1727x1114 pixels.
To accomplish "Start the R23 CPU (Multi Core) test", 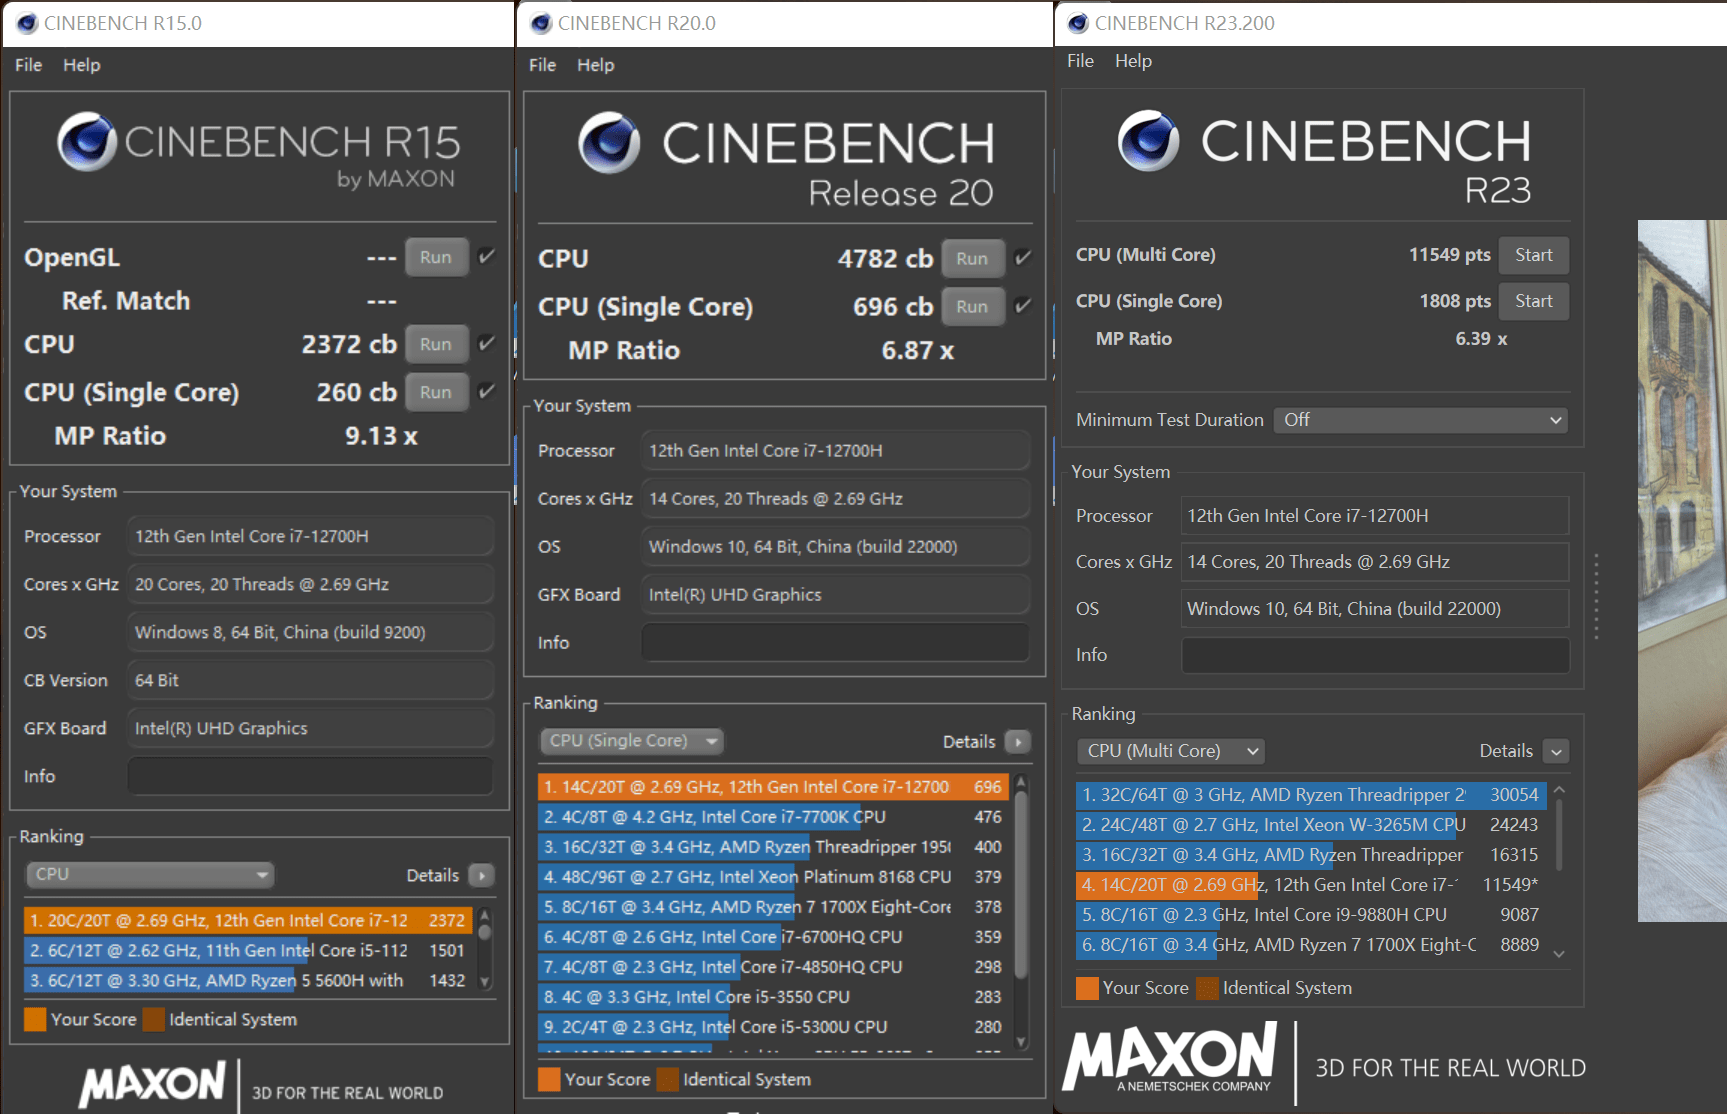I will (x=1533, y=255).
